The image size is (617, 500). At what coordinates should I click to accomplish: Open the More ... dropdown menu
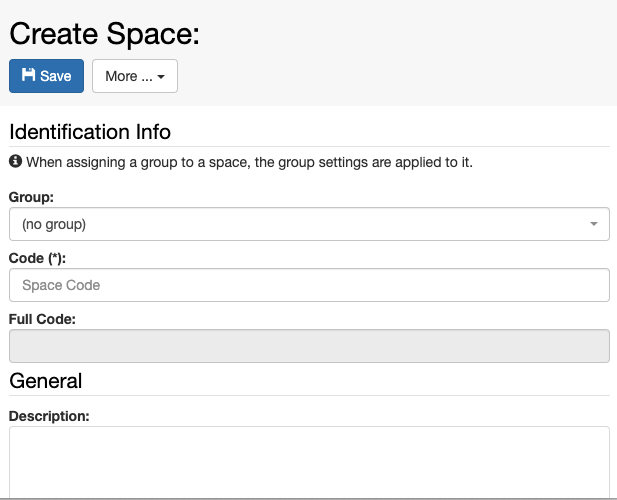[135, 76]
